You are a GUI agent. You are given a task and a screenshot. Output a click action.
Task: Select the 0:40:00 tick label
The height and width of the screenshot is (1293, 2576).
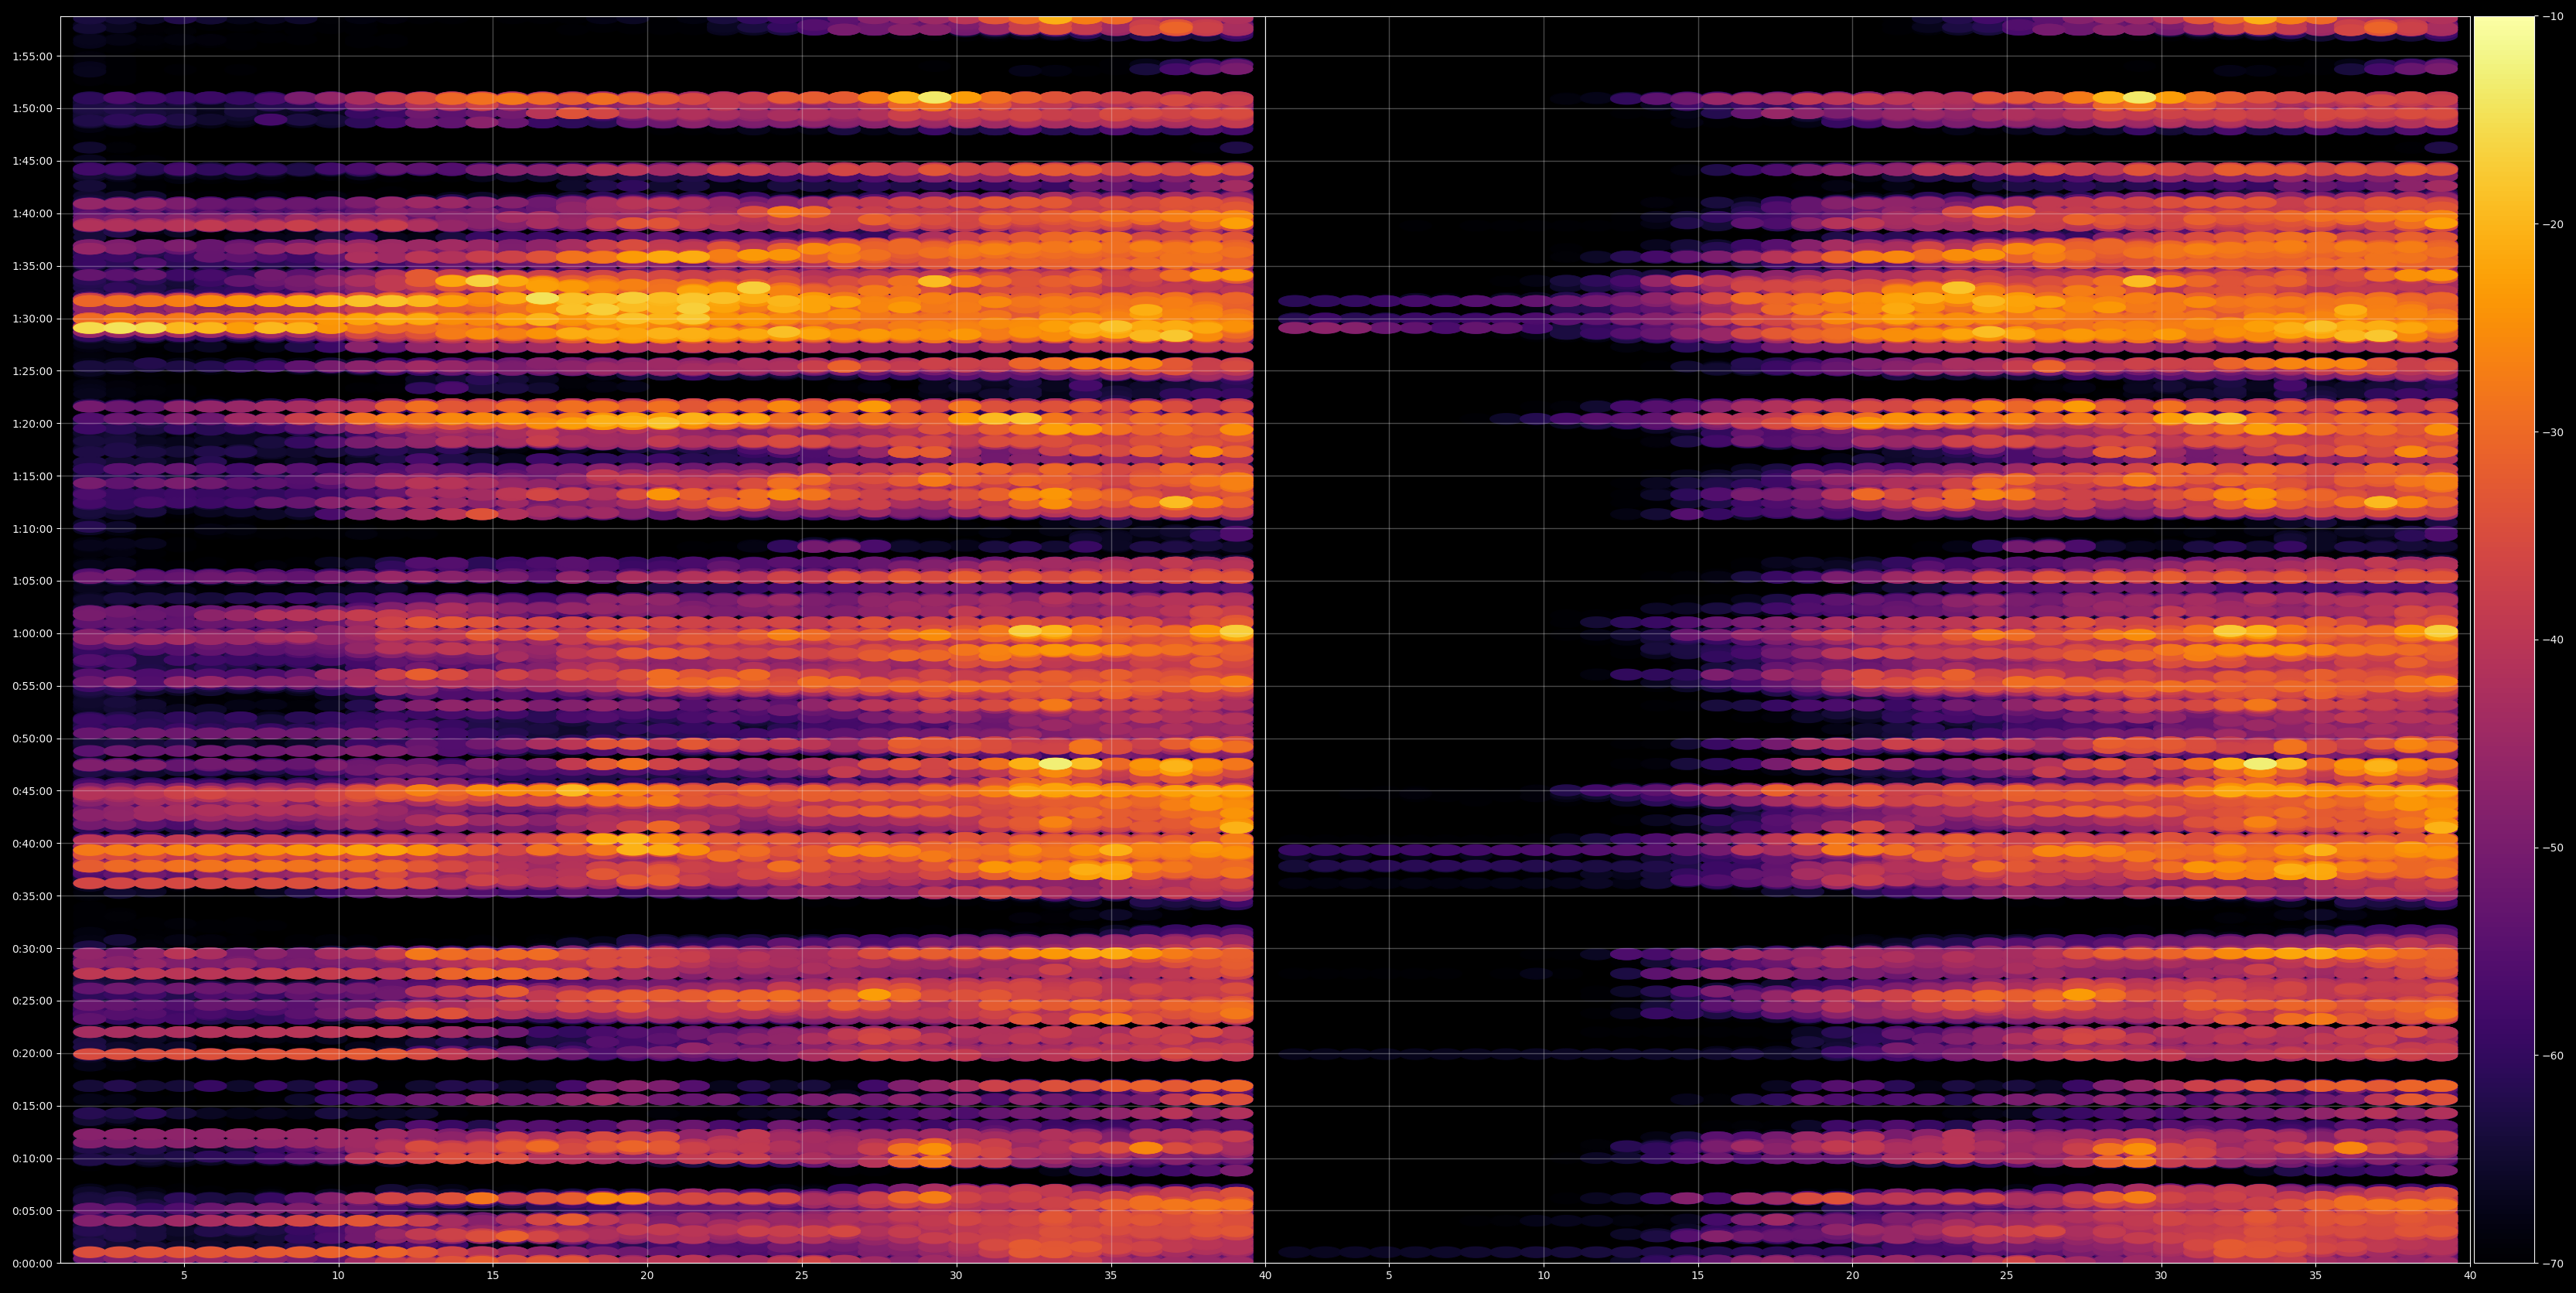coord(32,843)
